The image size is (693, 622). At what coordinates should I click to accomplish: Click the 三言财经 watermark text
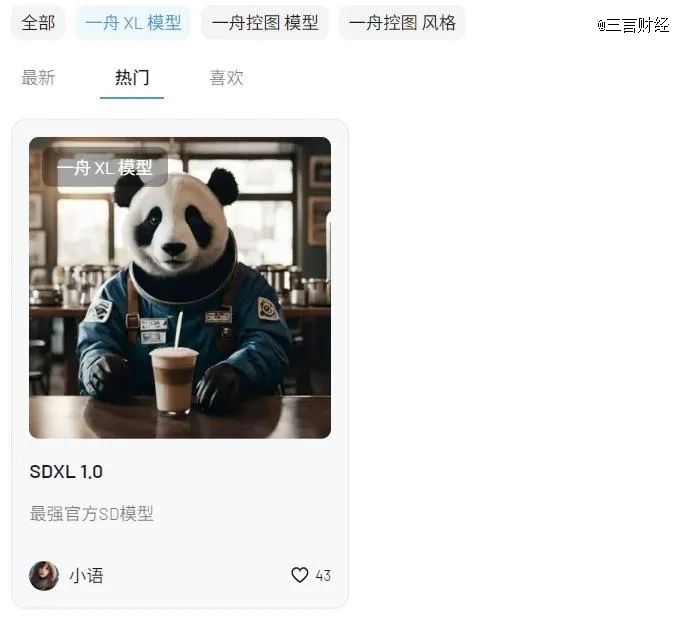point(633,25)
